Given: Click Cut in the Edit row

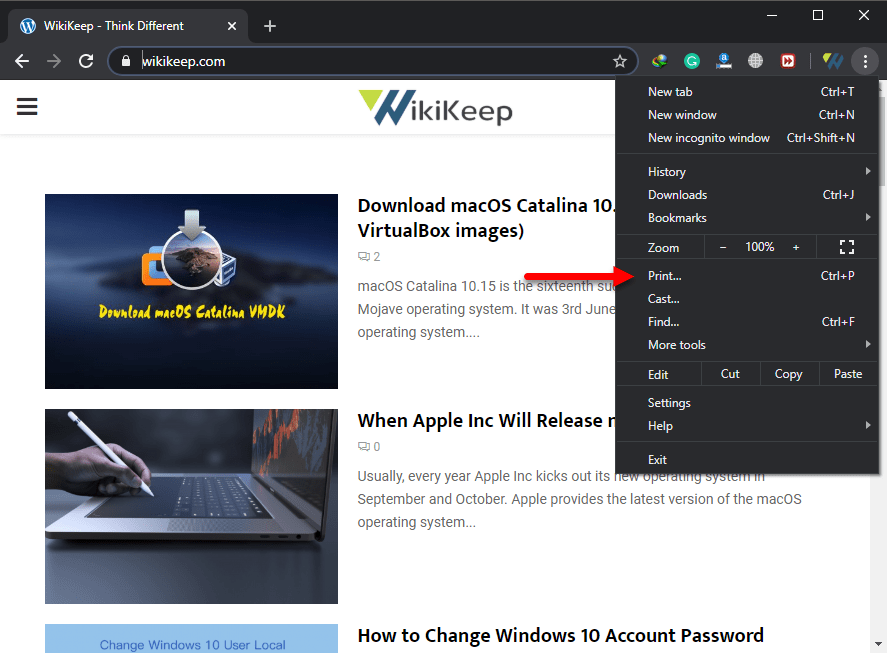Looking at the screenshot, I should (x=730, y=374).
